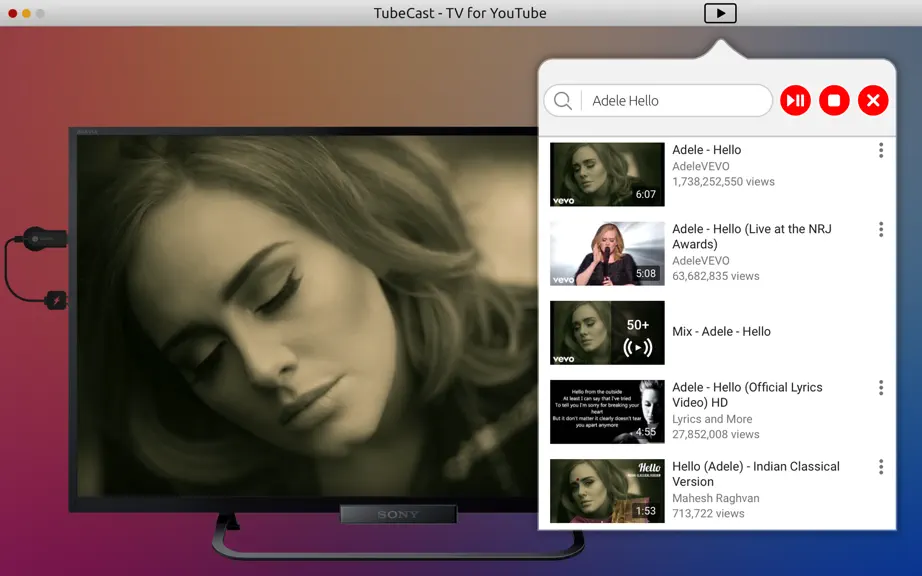Toggle play/pause with the red button
Viewport: 922px width, 576px height.
click(x=795, y=101)
